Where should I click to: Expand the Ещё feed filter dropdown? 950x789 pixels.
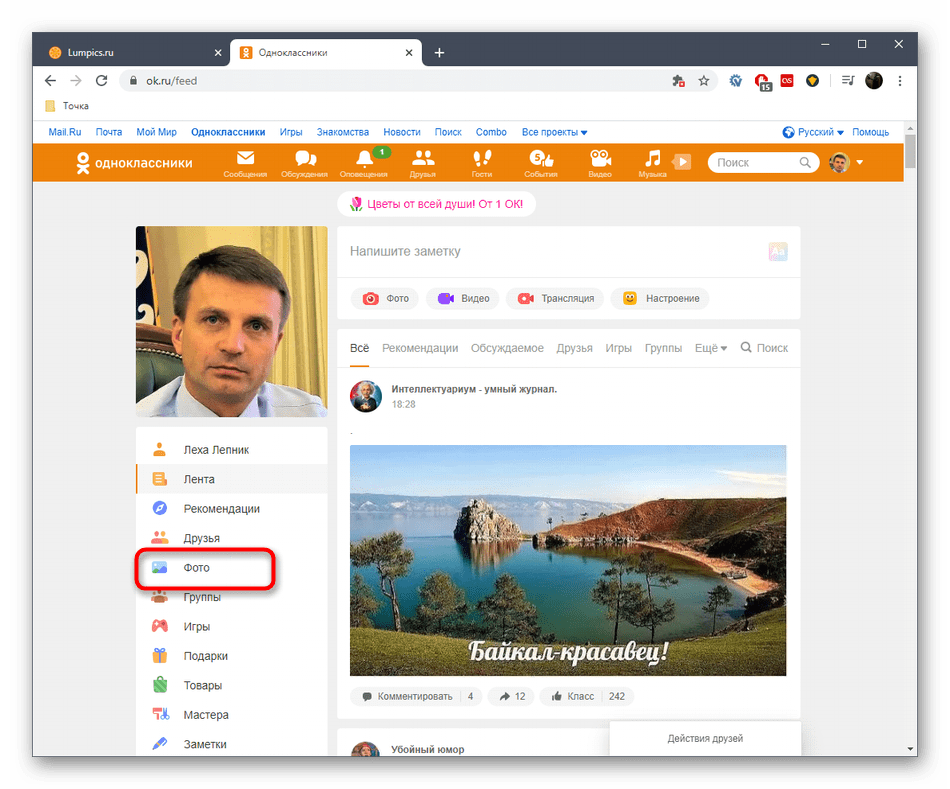click(x=710, y=348)
